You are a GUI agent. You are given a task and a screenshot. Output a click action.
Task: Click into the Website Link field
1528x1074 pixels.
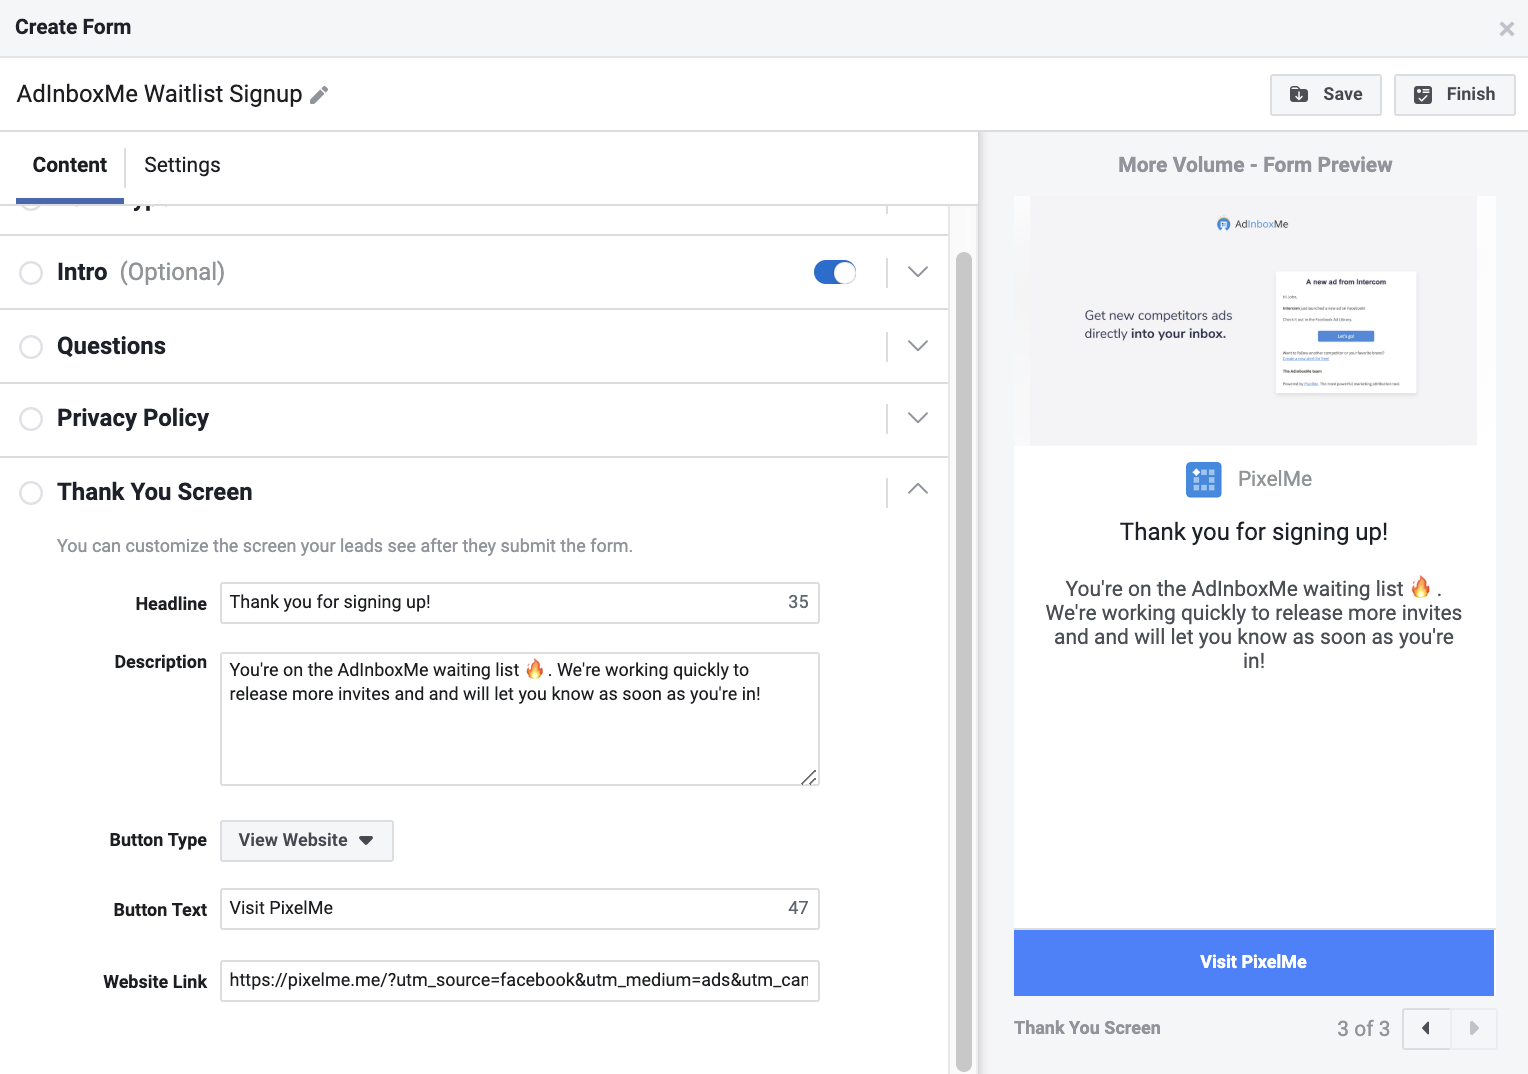519,981
